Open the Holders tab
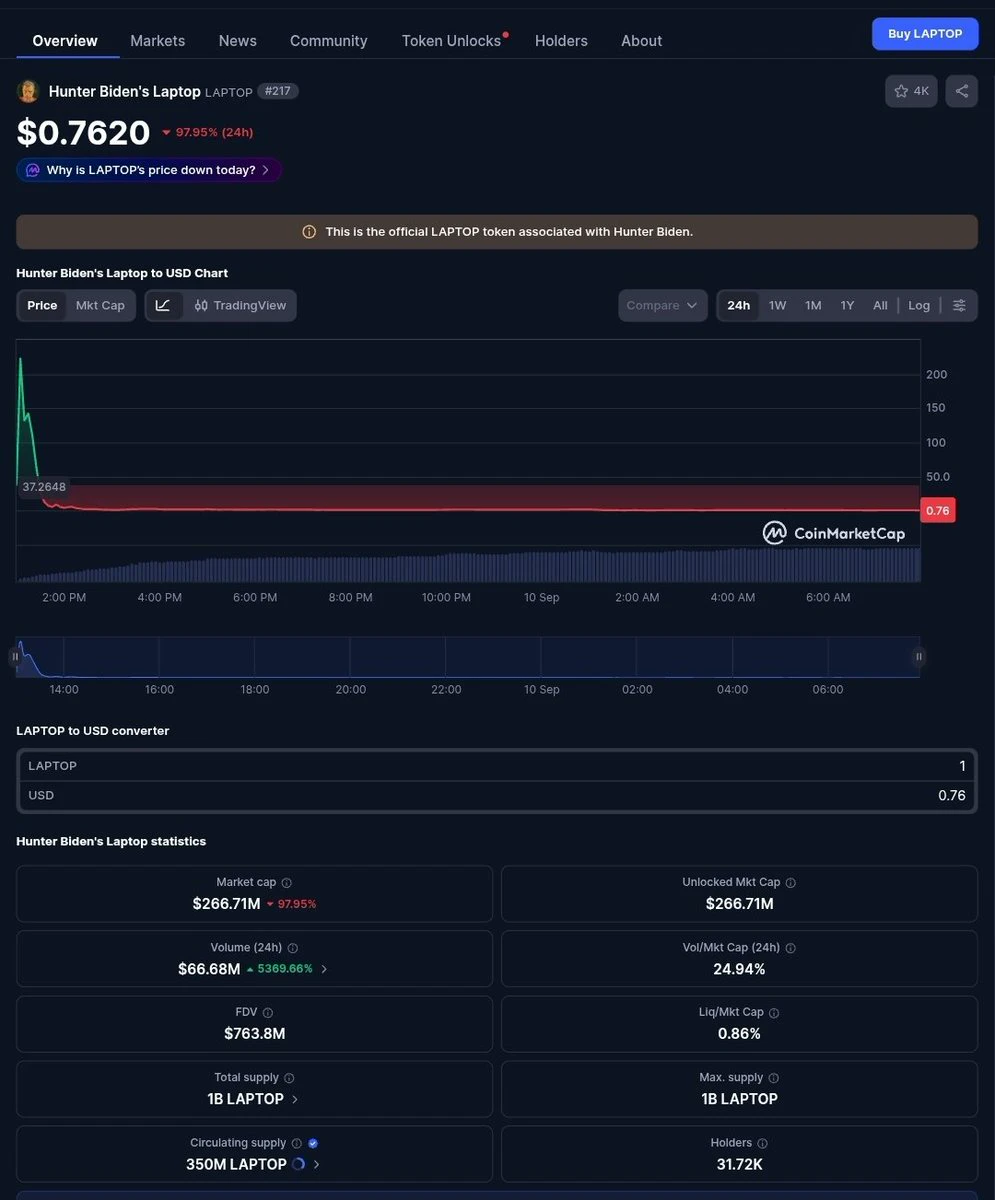Image resolution: width=995 pixels, height=1200 pixels. click(561, 41)
